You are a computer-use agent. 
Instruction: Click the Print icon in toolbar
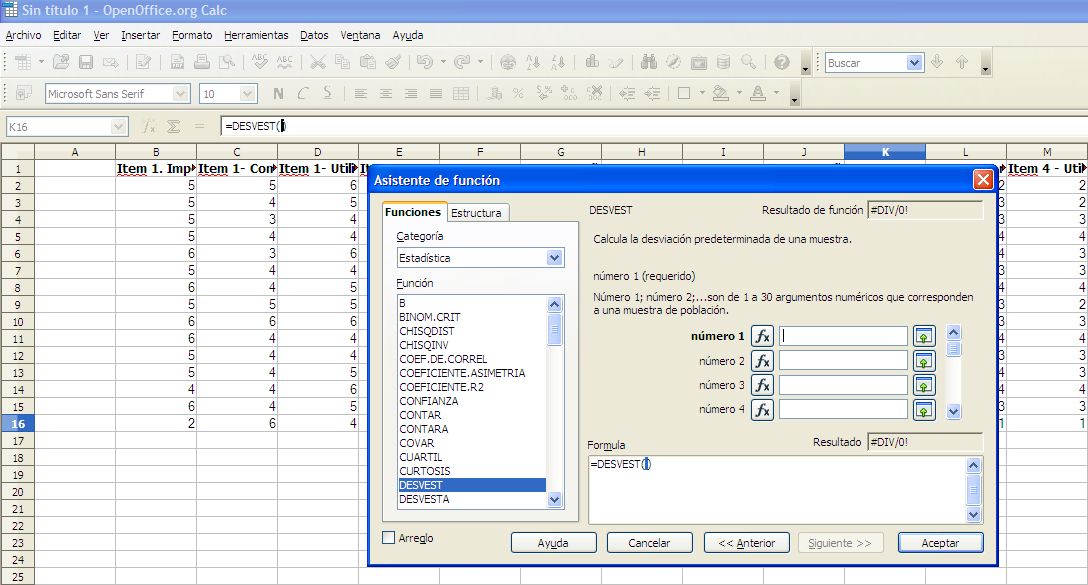point(202,62)
